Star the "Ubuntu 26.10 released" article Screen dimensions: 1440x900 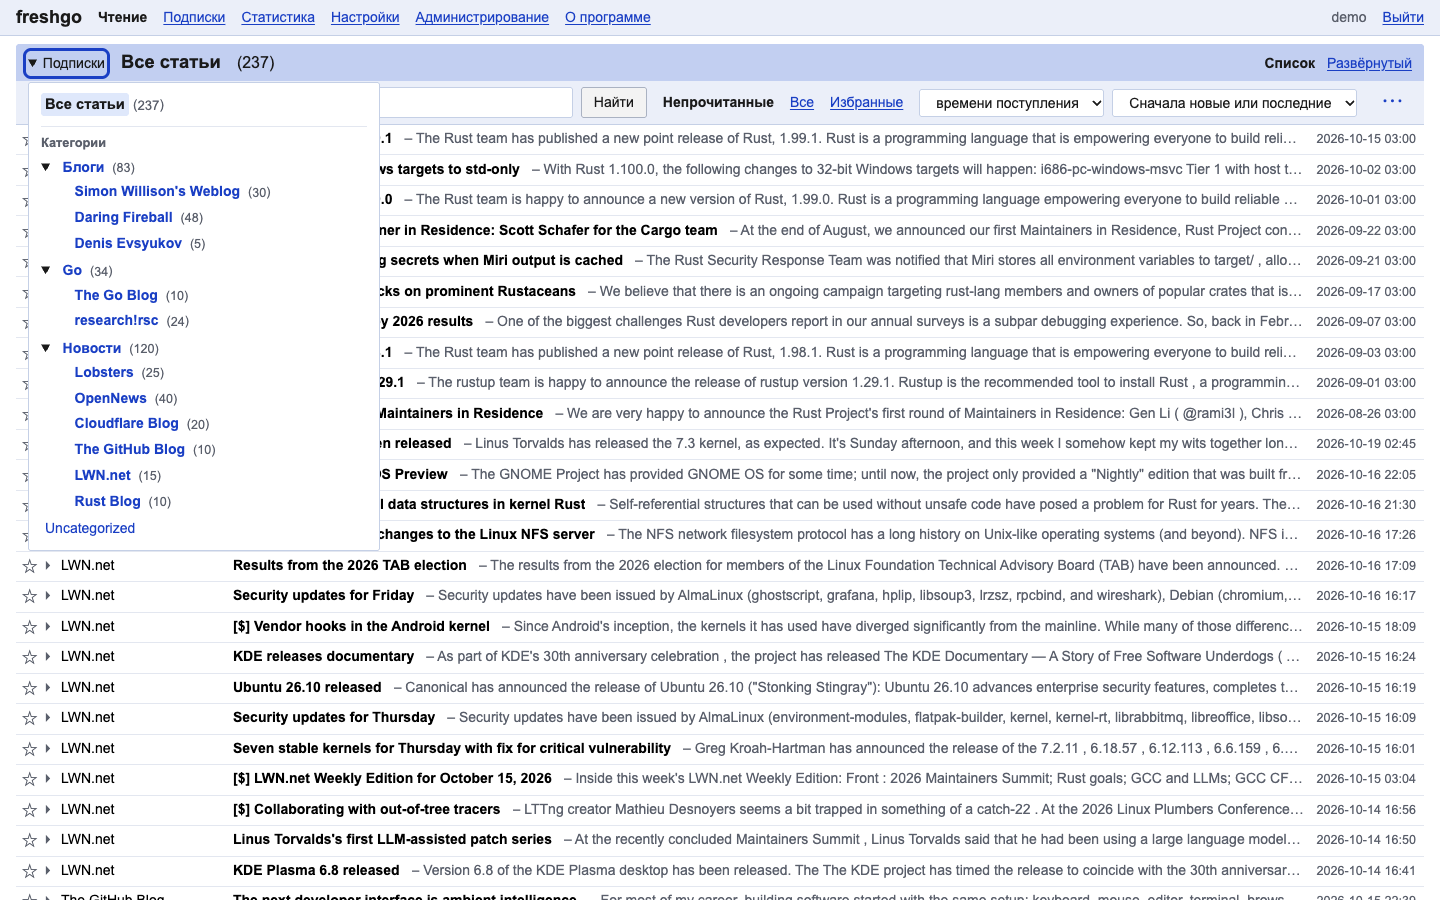pyautogui.click(x=30, y=688)
